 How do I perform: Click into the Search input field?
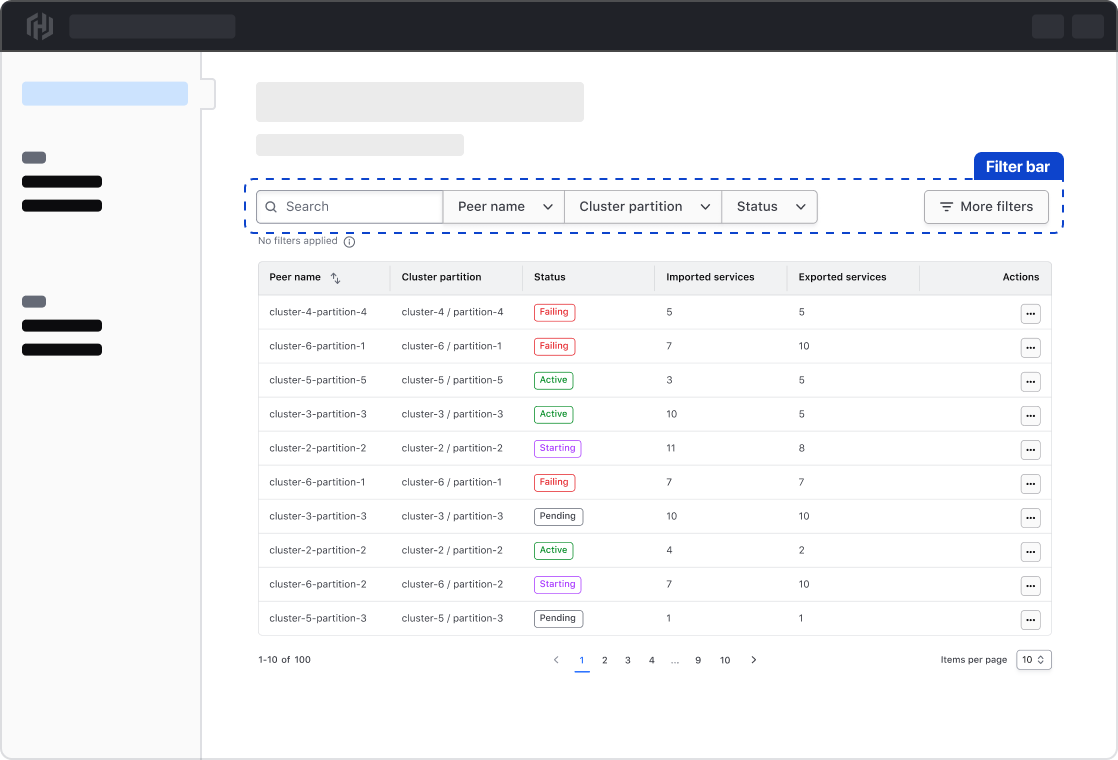(x=350, y=207)
